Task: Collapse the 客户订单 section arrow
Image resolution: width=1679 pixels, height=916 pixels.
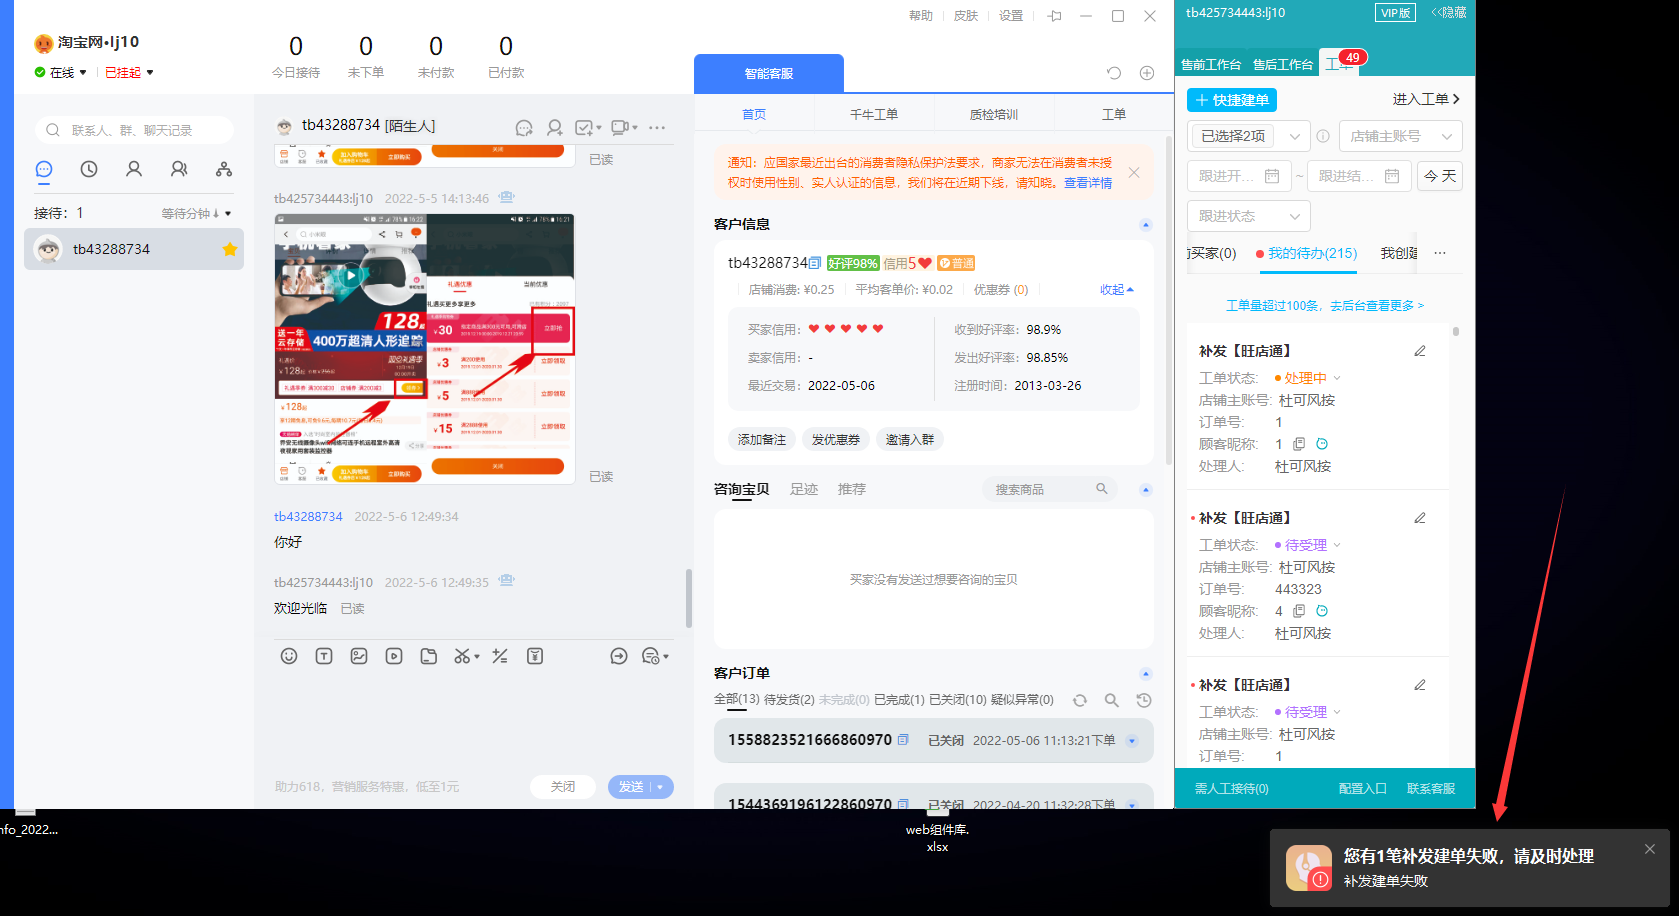Action: click(x=1146, y=674)
